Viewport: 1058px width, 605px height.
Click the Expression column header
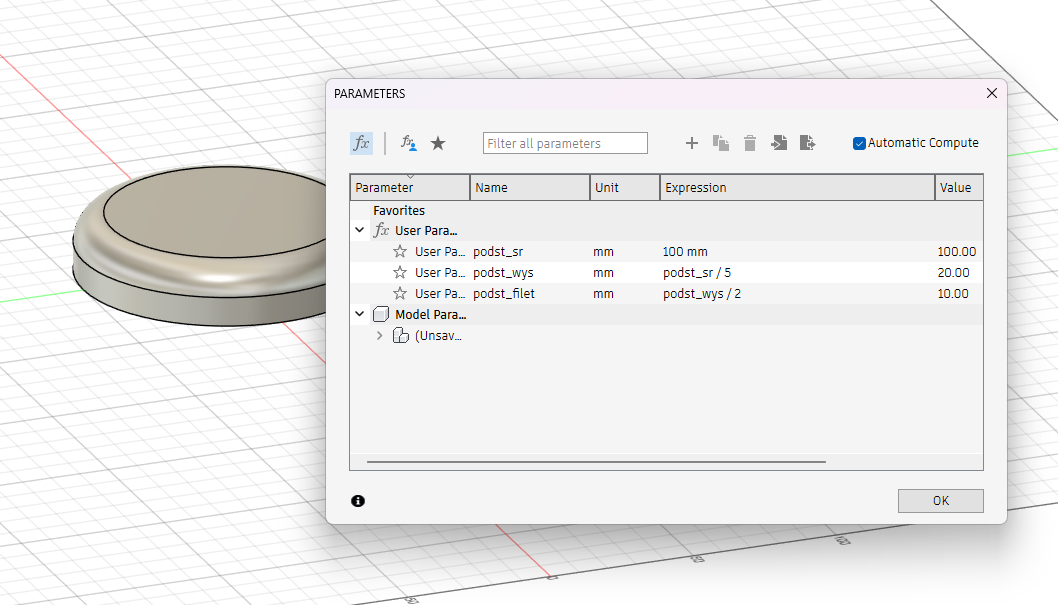[x=796, y=188]
